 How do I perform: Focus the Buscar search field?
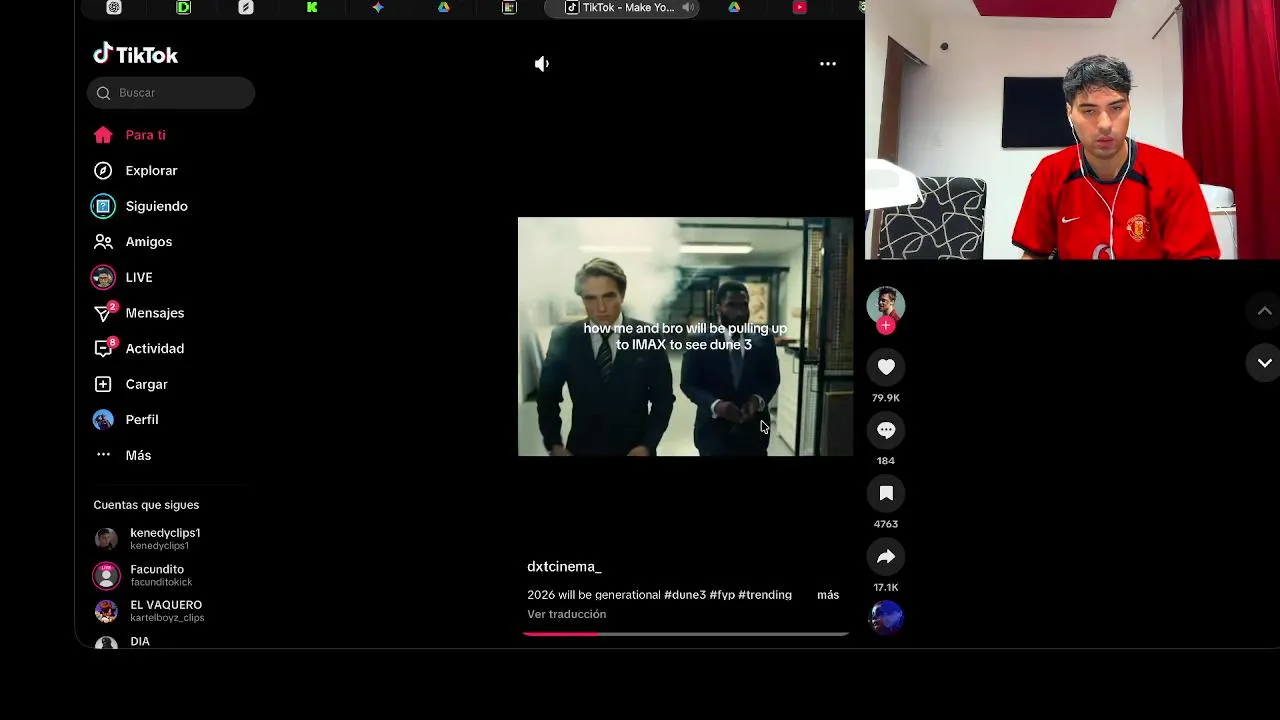[171, 93]
